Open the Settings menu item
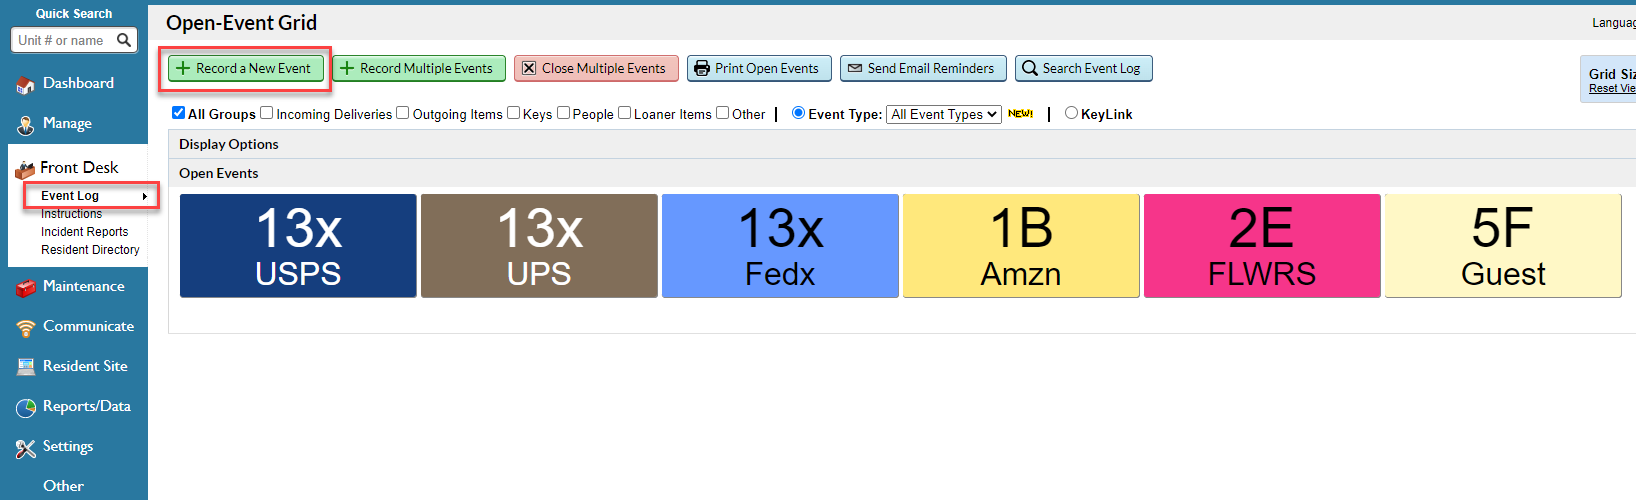 click(x=68, y=446)
